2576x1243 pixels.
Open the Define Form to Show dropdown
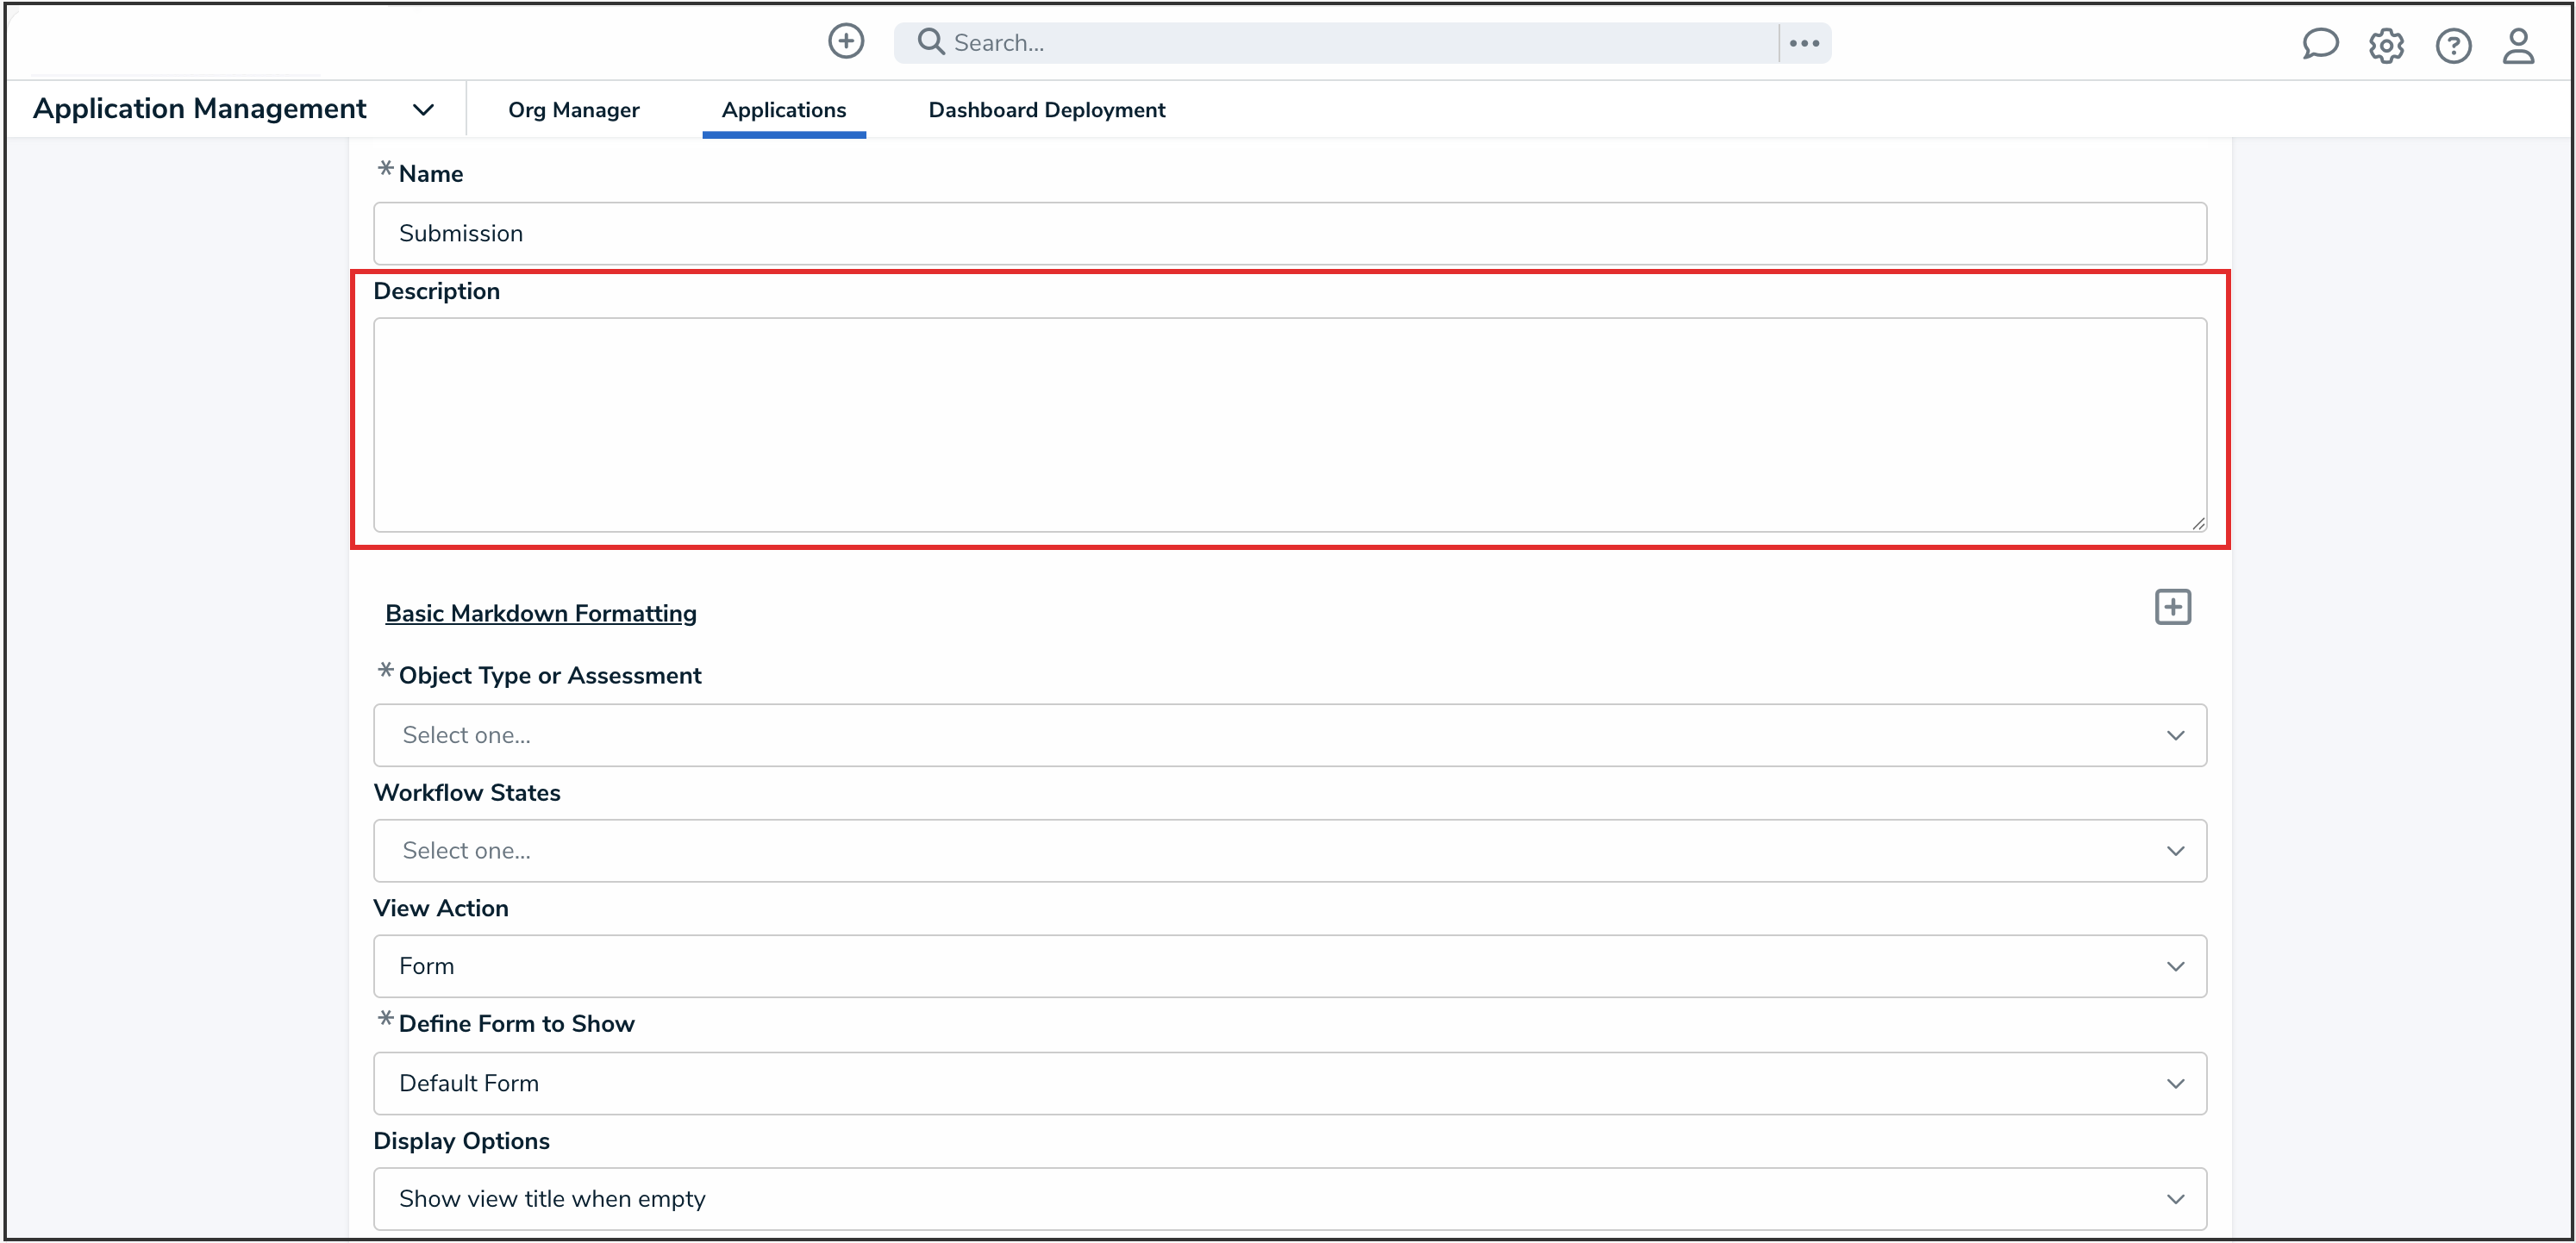(x=1289, y=1083)
